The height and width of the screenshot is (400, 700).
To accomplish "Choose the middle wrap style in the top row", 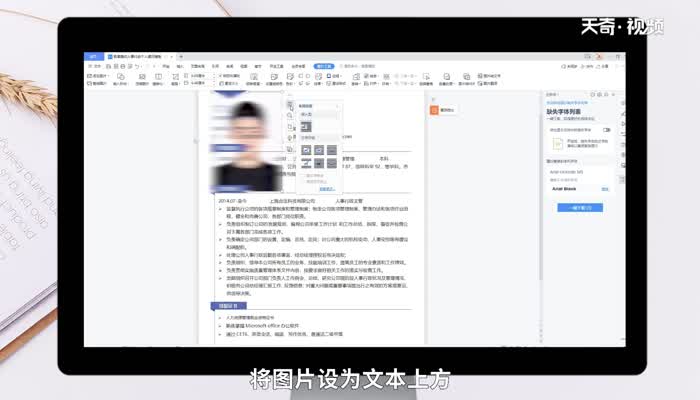I will click(319, 150).
